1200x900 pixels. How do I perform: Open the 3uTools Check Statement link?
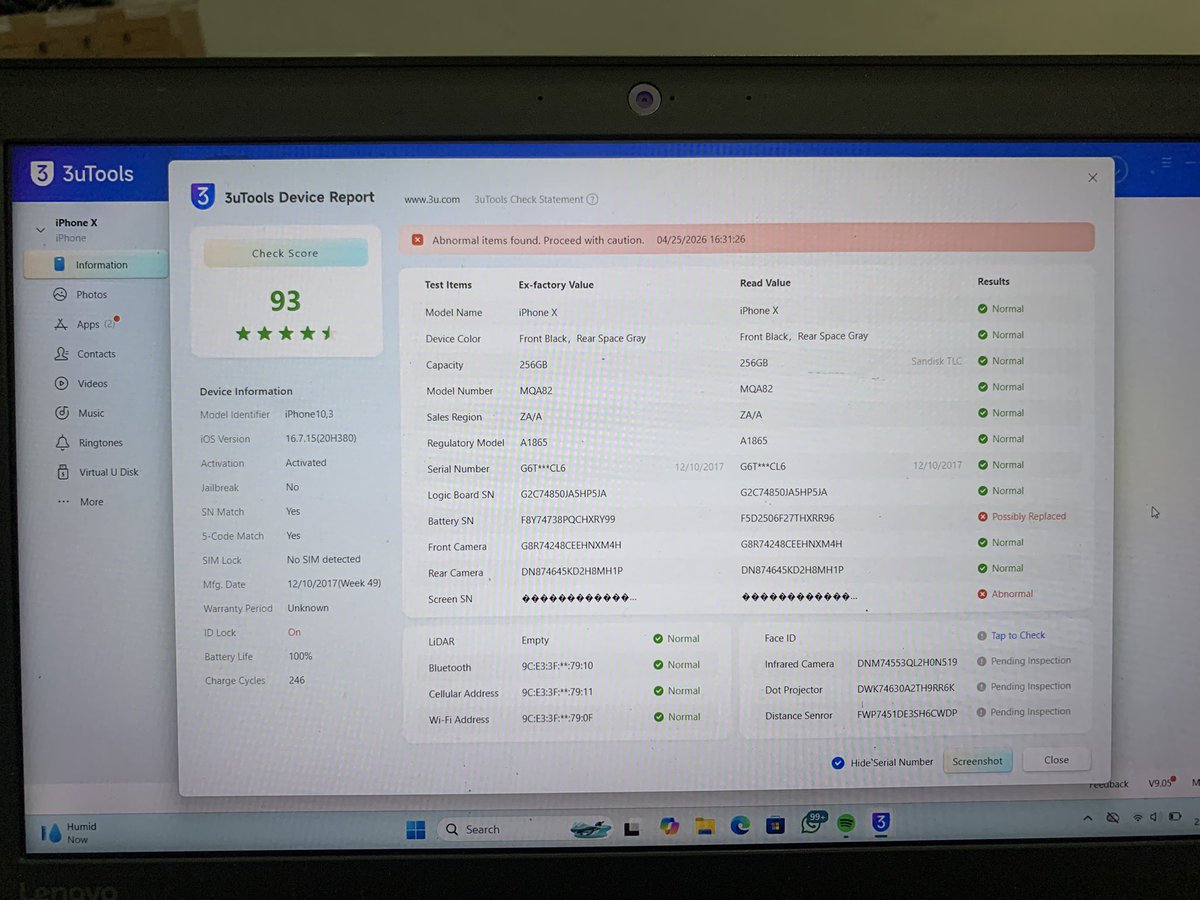tap(529, 199)
